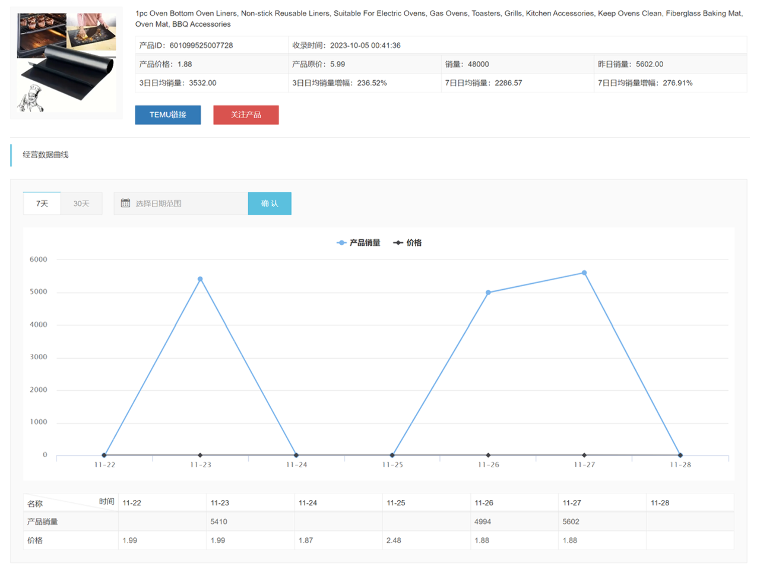The height and width of the screenshot is (570, 760).
Task: Click the 11-27 sales peak point
Action: [584, 273]
